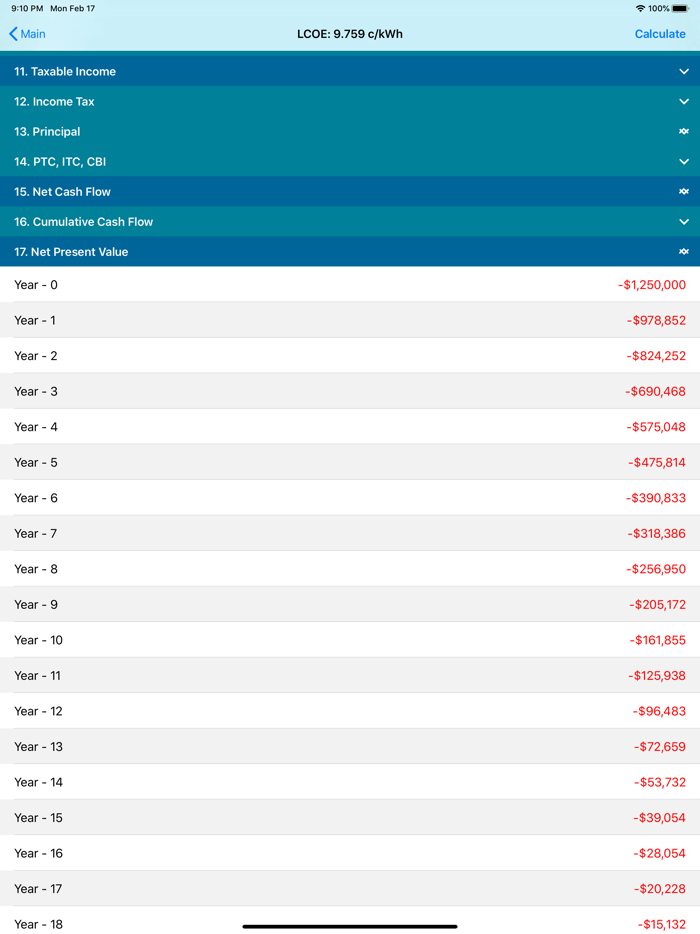Open the Cumulative Cash Flow chevron
This screenshot has height=934, width=700.
coord(684,222)
